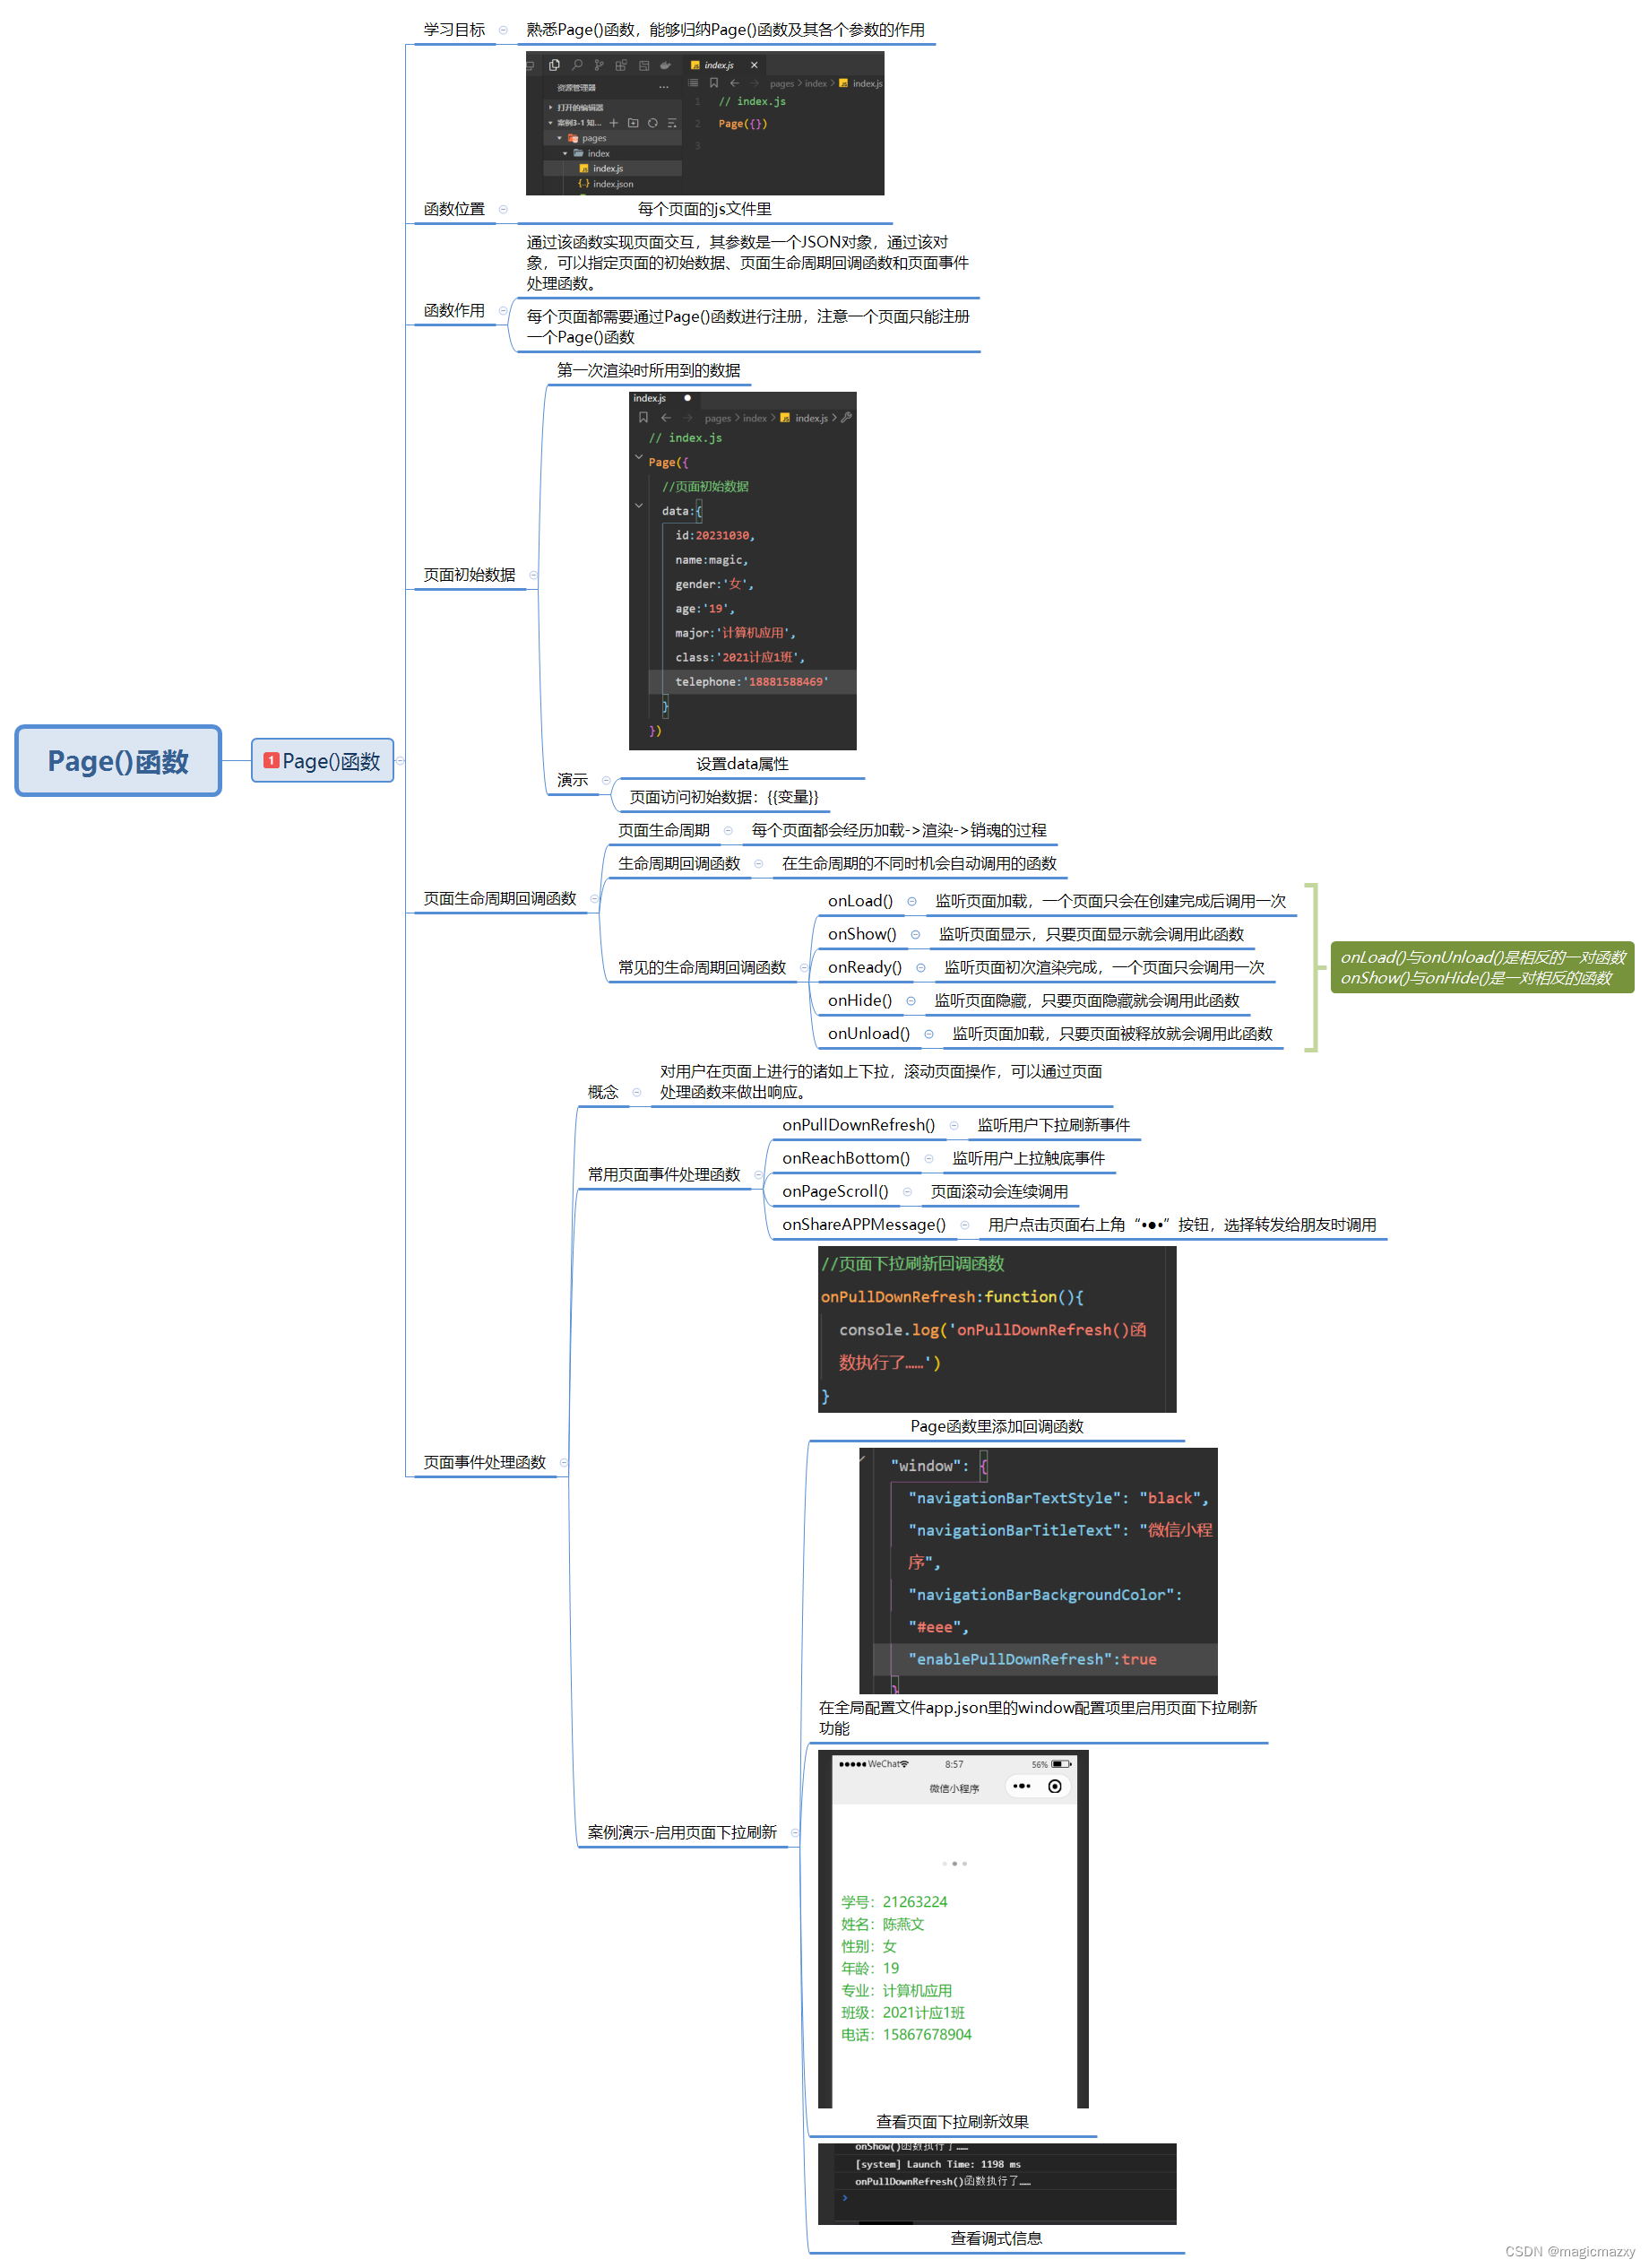Tap the circular close target button in the simulator
Viewport: 1649px width, 2268px height.
coord(1055,1787)
